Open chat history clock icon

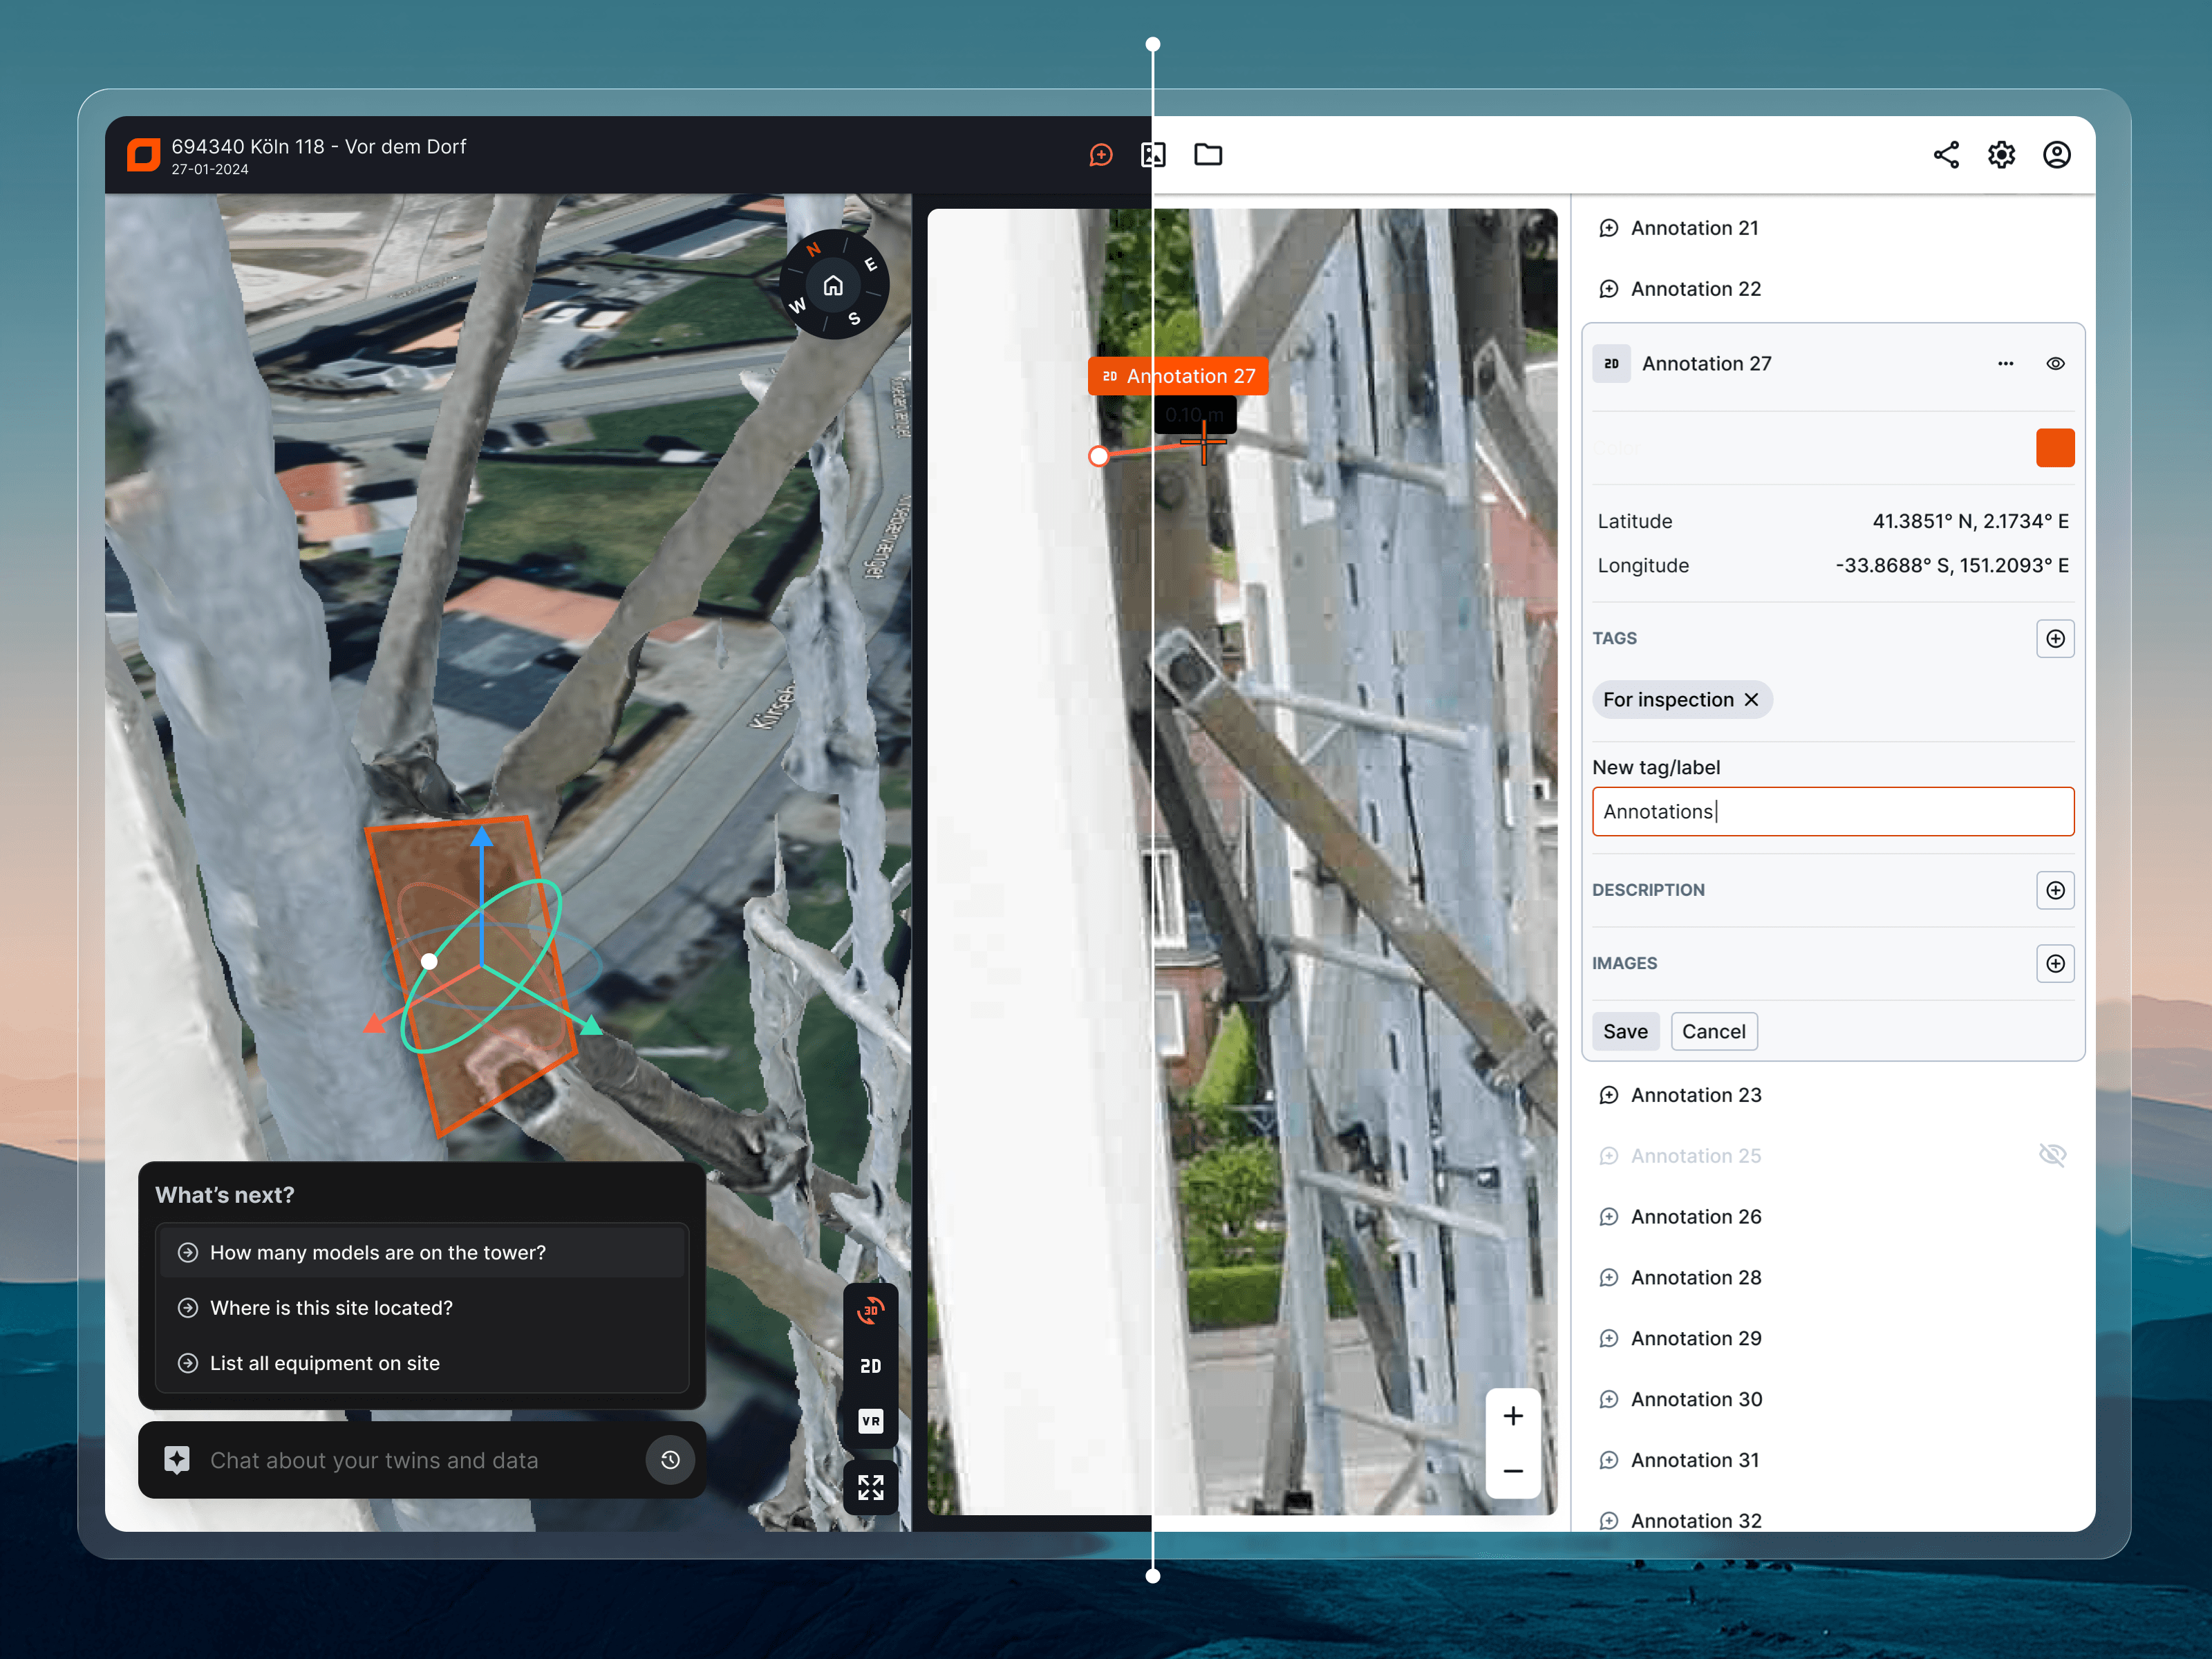[670, 1460]
